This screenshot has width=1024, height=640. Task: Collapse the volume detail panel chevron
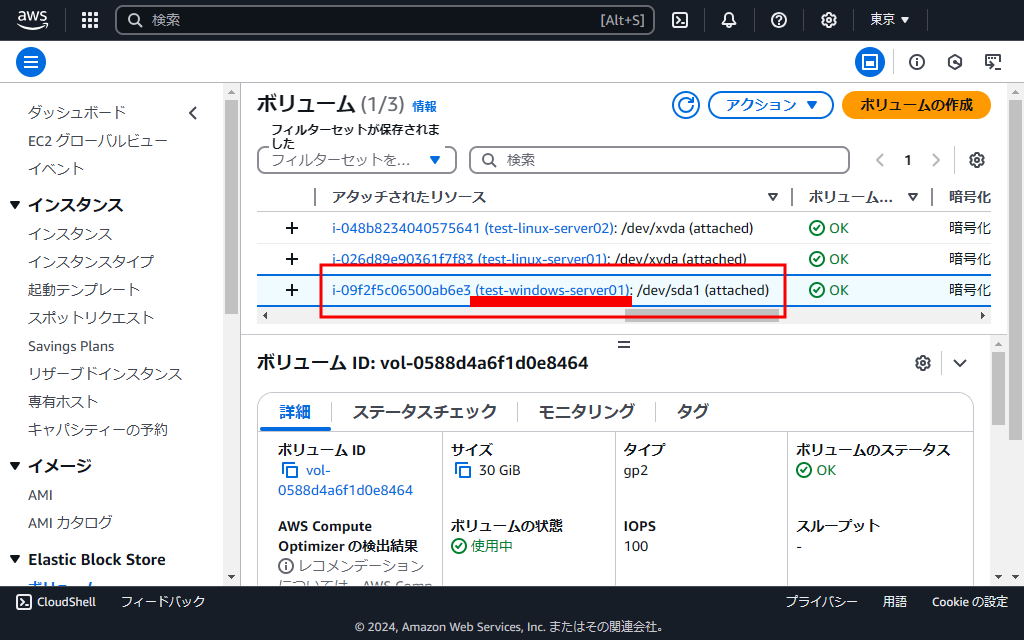tap(959, 363)
